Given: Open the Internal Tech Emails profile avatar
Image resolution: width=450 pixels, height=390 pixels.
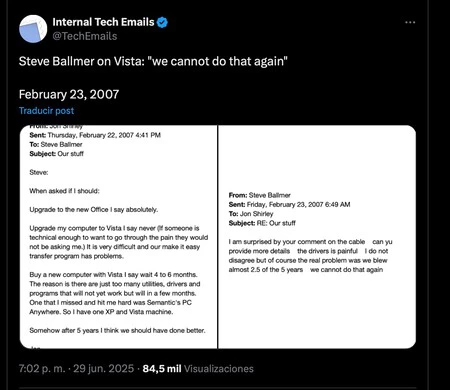Looking at the screenshot, I should point(33,29).
